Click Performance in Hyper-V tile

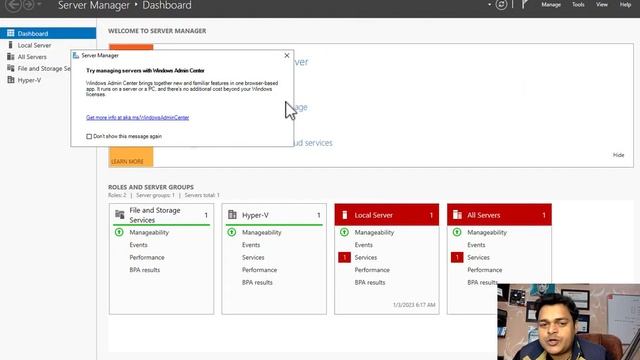pos(260,270)
